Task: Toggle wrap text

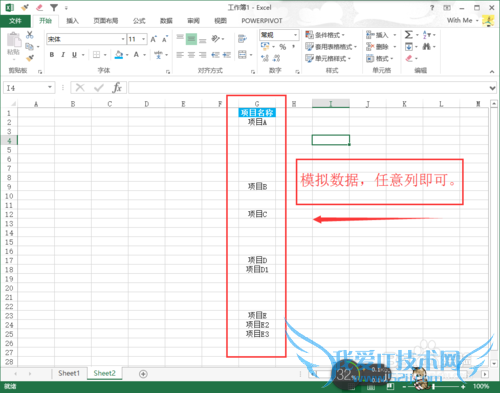Action: pyautogui.click(x=242, y=39)
